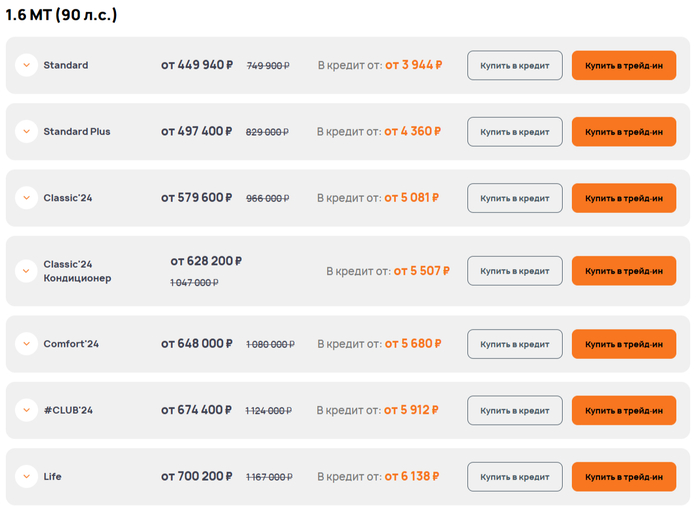Choose credit purchase for Comfort'24
Viewport: 700px width, 506px height.
coord(514,344)
